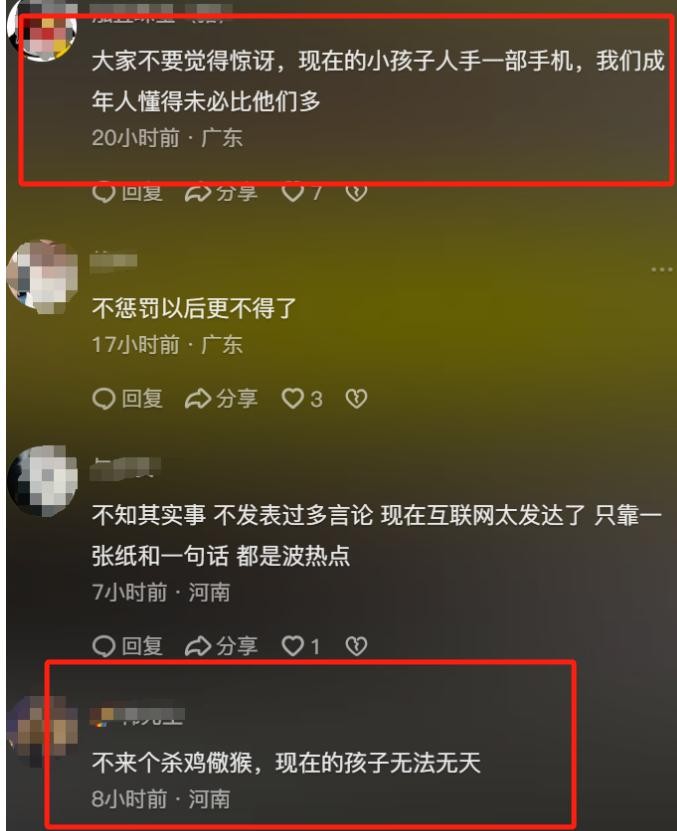Open avatar of the 杀鸡儆猴 commenter
677x831 pixels.
[42, 731]
